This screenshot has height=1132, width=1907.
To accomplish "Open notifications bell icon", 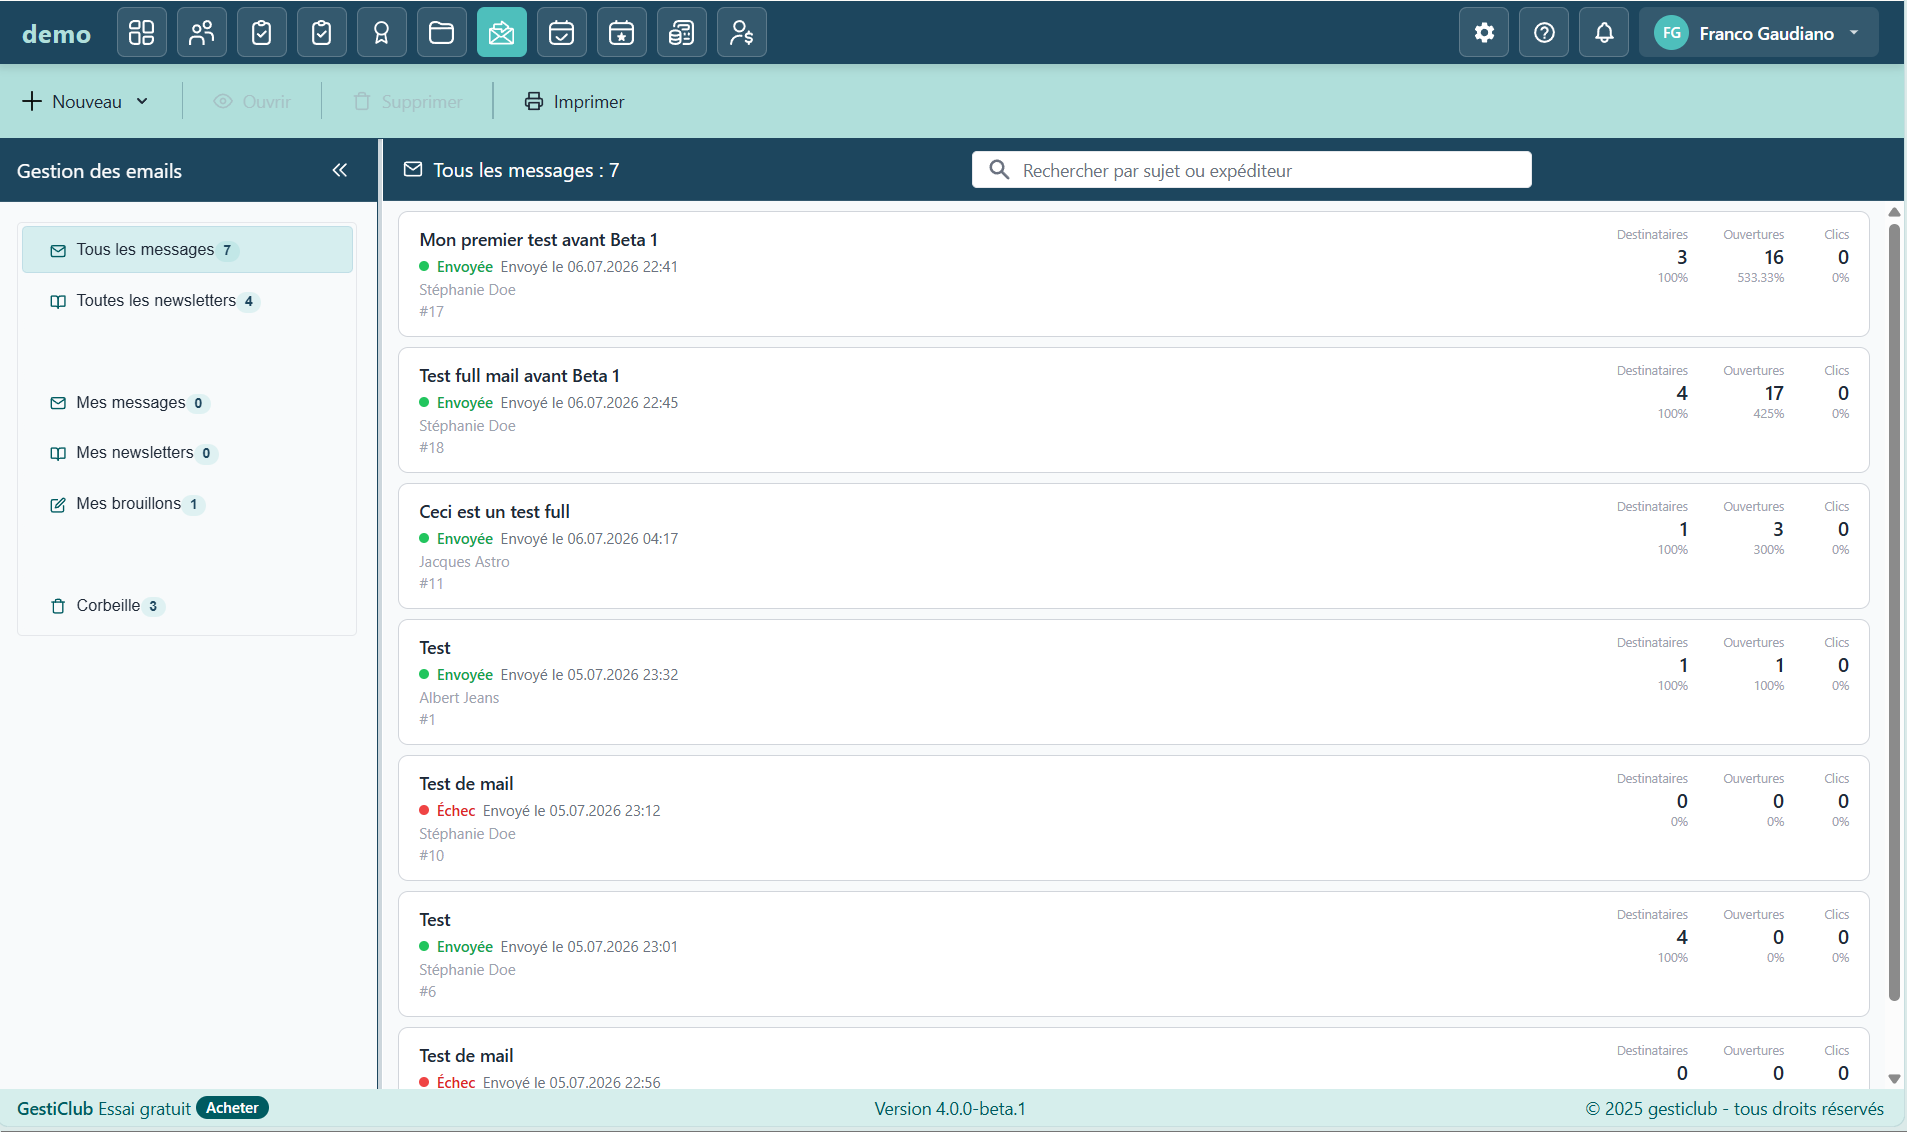I will 1604,33.
